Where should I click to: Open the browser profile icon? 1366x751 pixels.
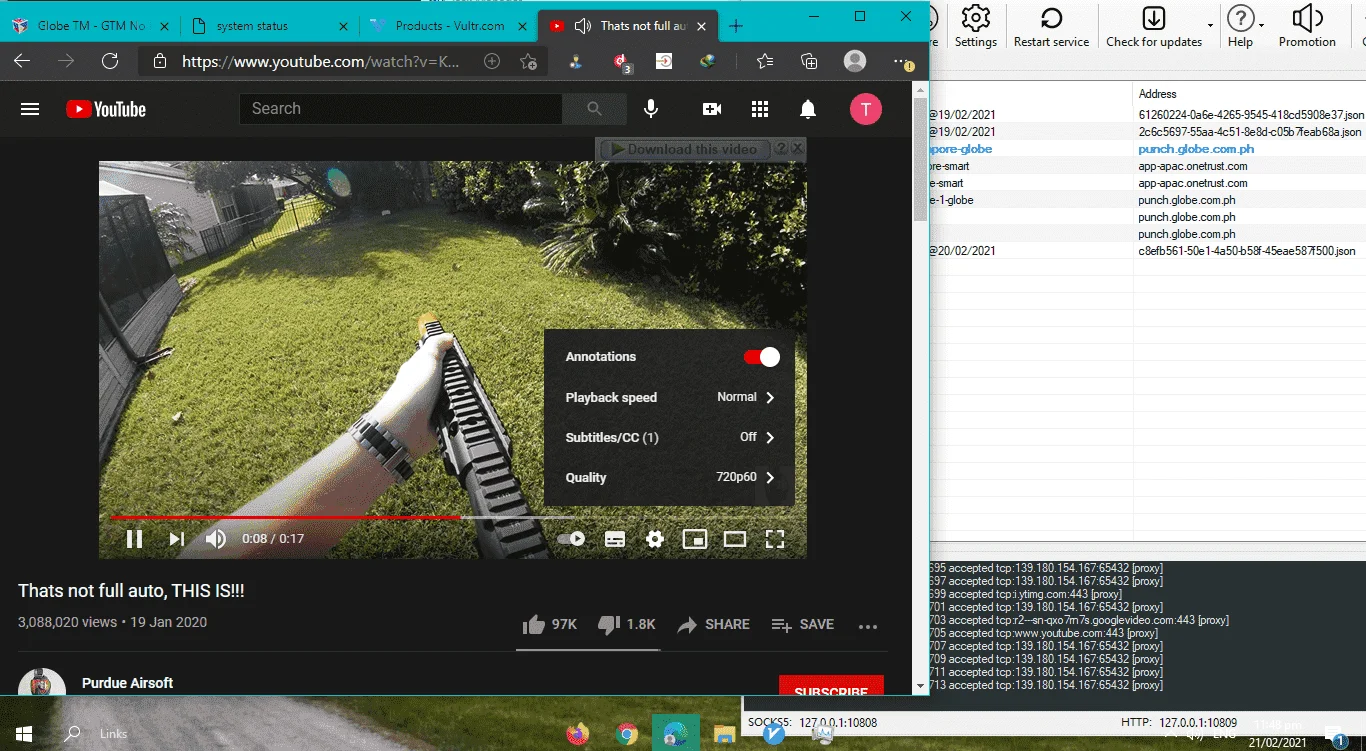click(855, 61)
